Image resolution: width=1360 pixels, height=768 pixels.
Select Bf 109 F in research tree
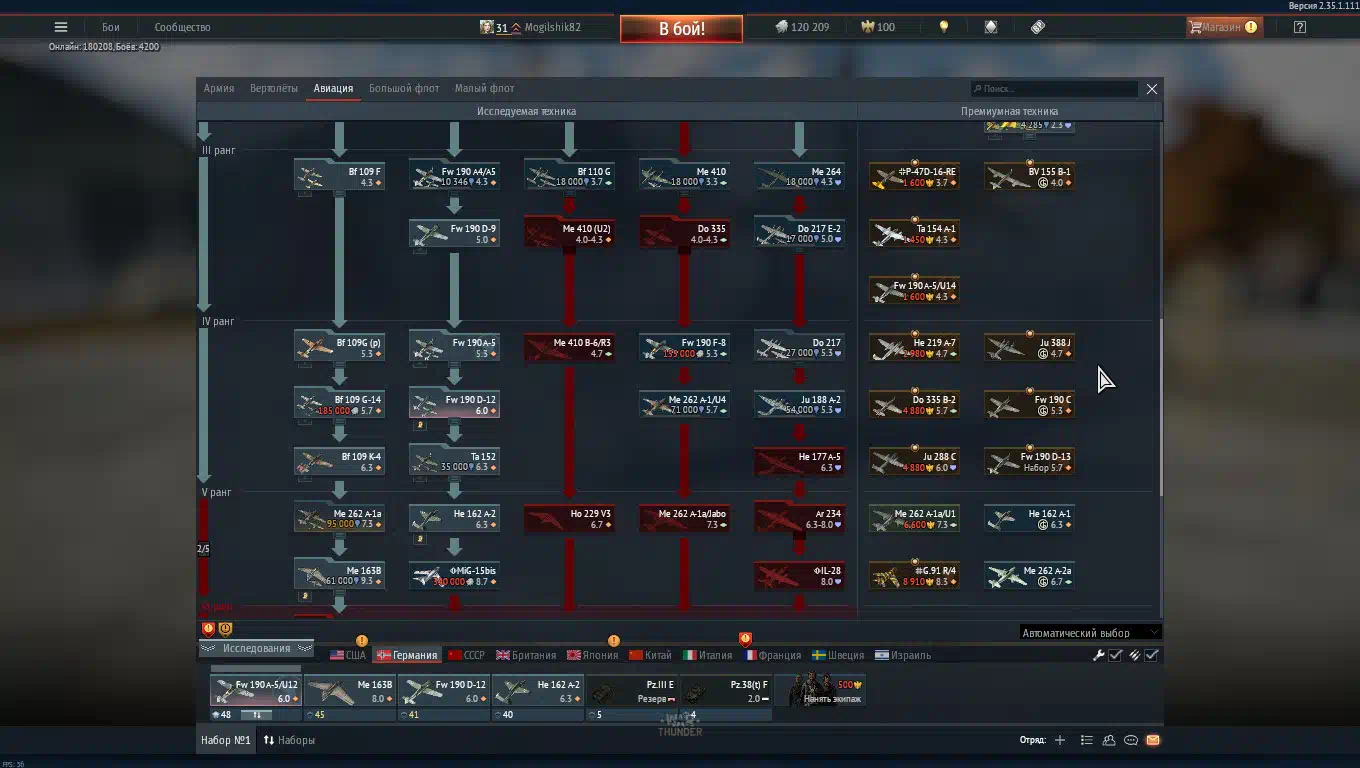point(339,176)
